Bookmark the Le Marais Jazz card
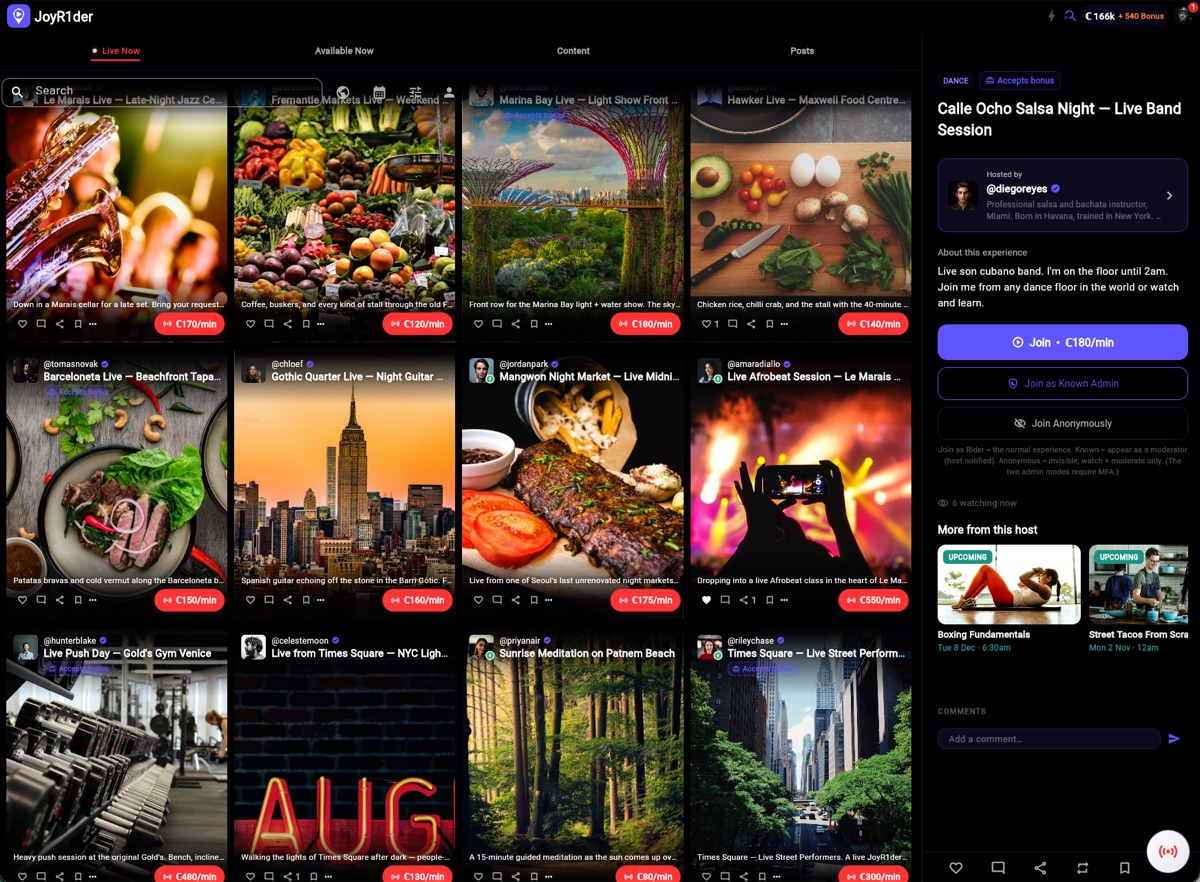Image resolution: width=1200 pixels, height=882 pixels. (78, 324)
